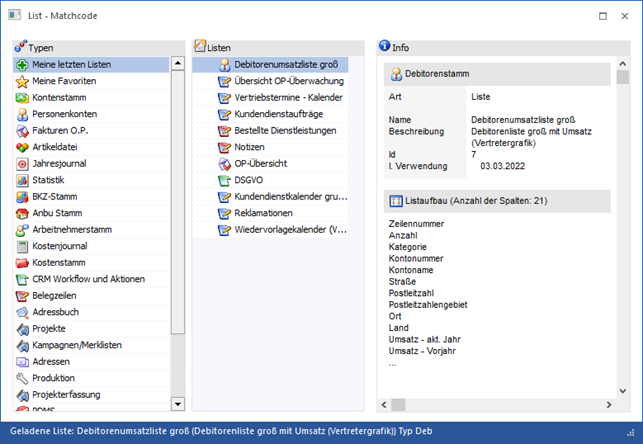Maximize the List - Matchcode window

point(601,16)
